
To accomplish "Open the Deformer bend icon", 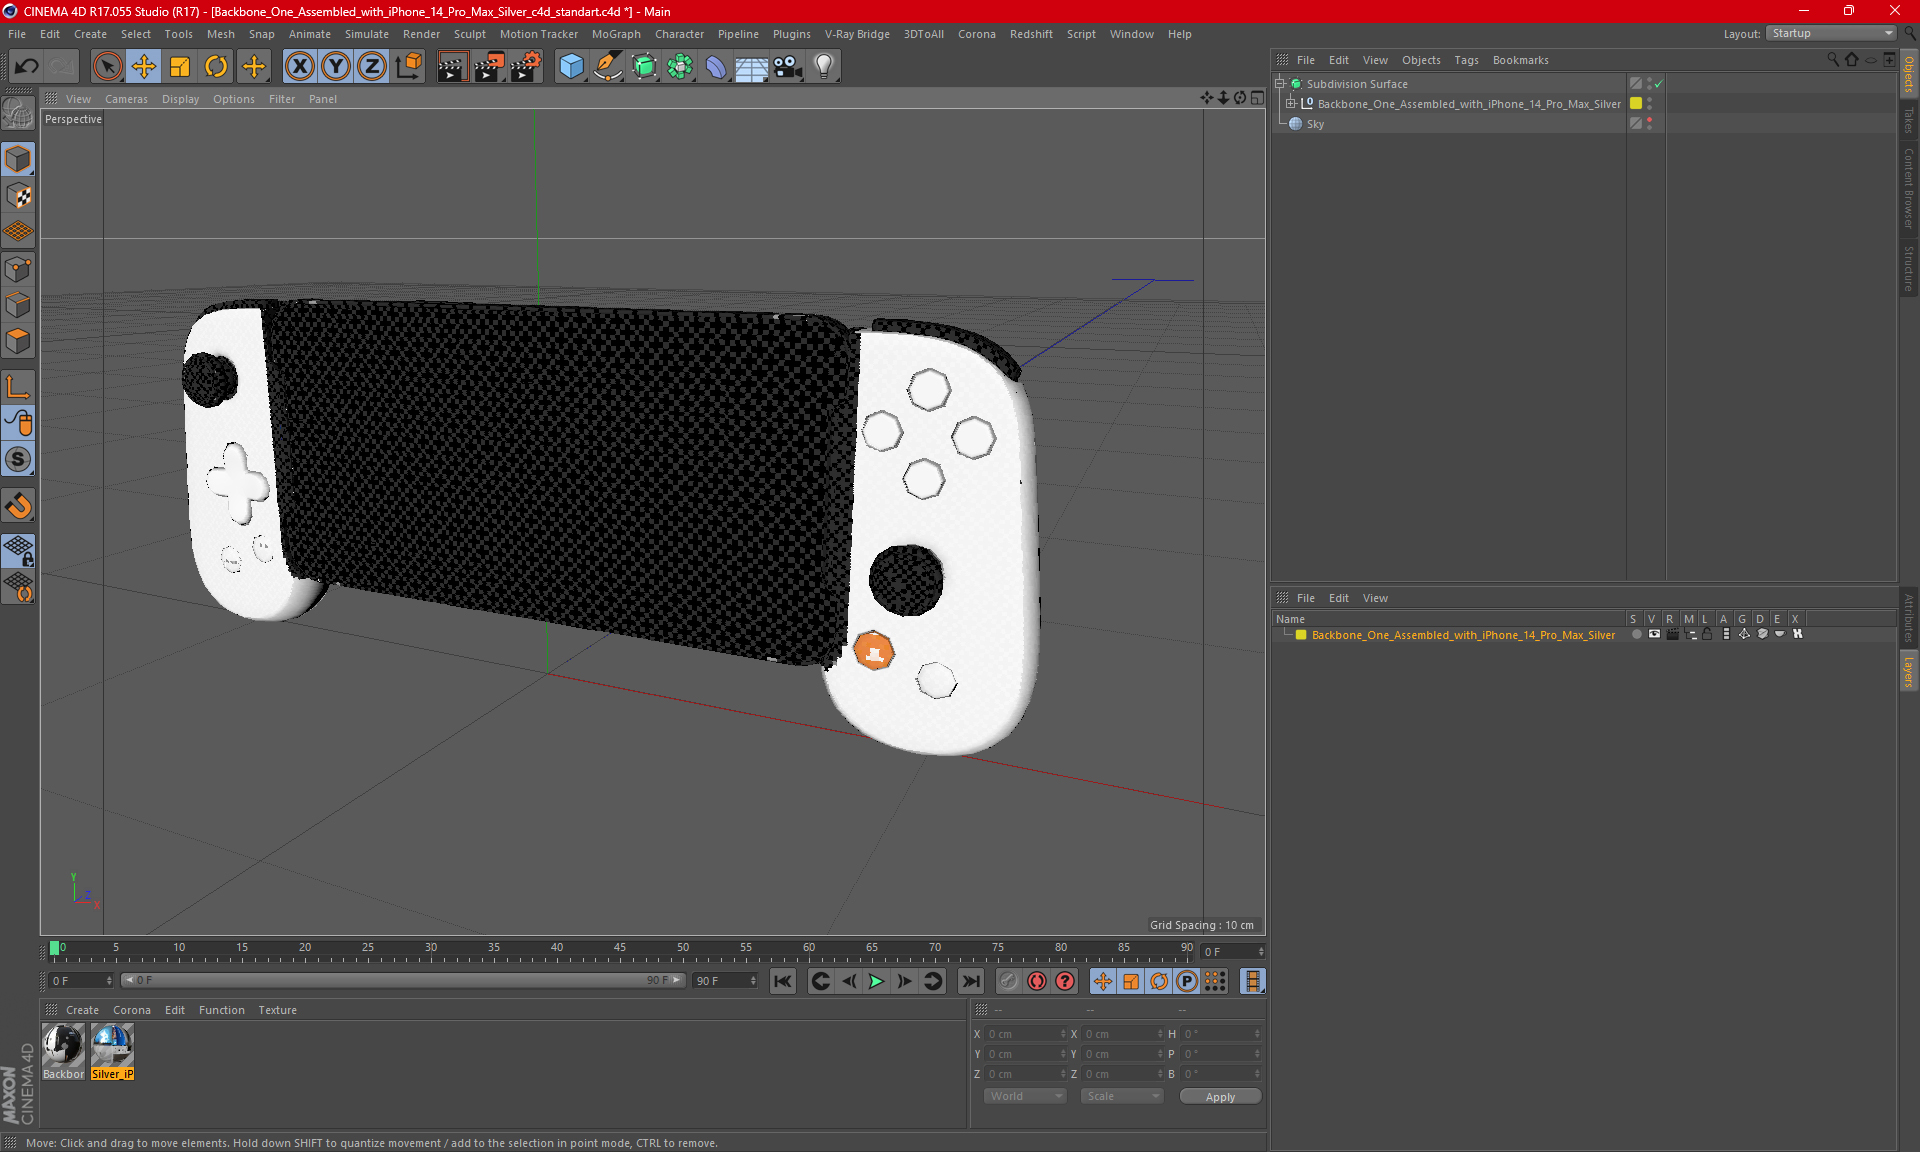I will [716, 67].
